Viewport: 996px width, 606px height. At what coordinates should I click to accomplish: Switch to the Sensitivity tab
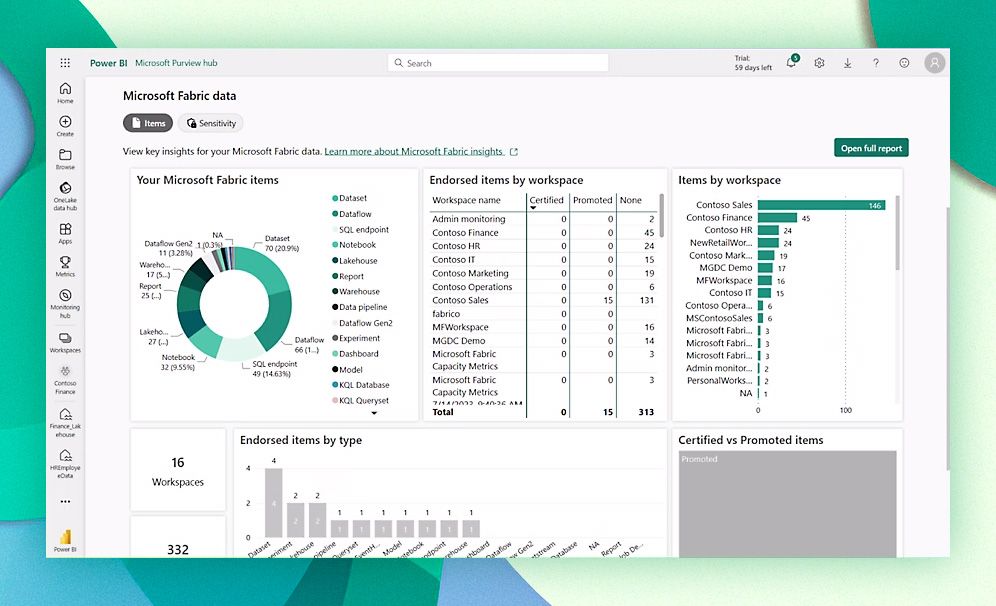[x=211, y=123]
